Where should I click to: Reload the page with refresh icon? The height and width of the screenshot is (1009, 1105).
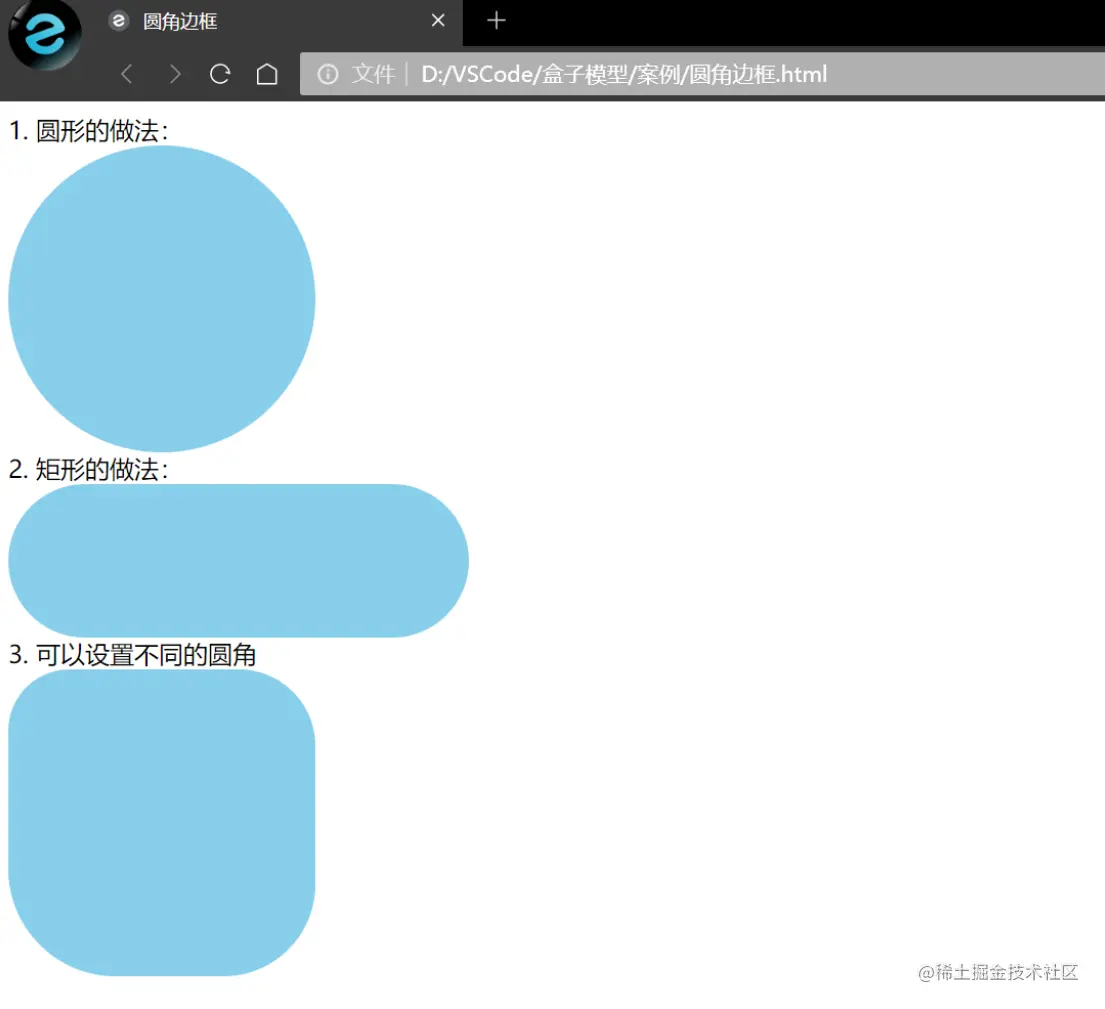220,74
